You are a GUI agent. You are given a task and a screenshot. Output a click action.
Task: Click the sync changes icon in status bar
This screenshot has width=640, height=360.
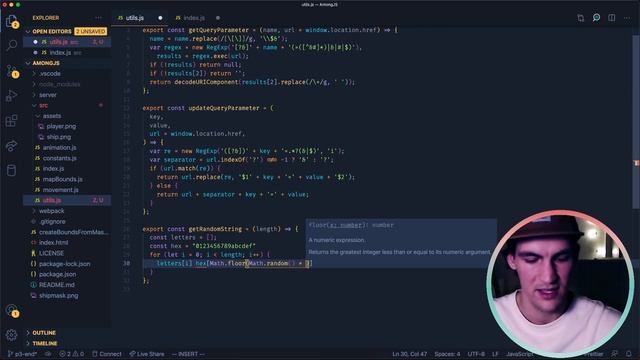point(48,354)
